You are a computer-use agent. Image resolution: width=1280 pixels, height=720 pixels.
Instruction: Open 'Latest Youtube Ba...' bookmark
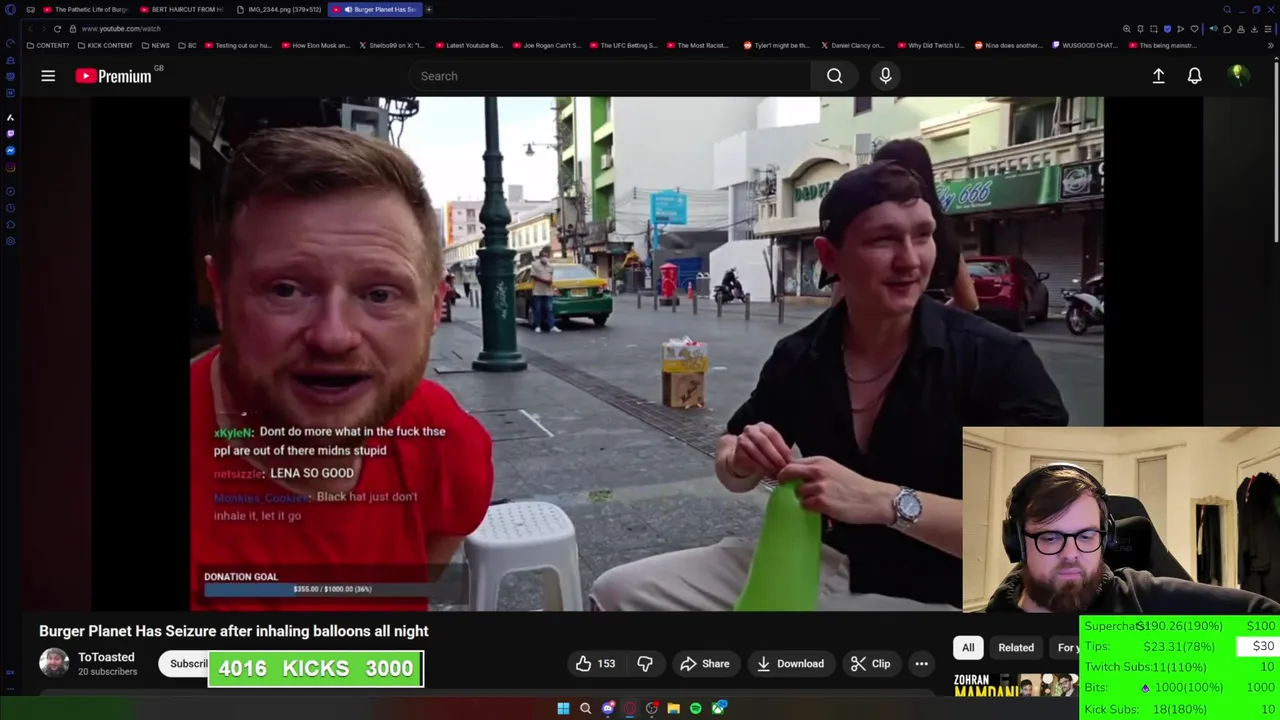pos(468,45)
